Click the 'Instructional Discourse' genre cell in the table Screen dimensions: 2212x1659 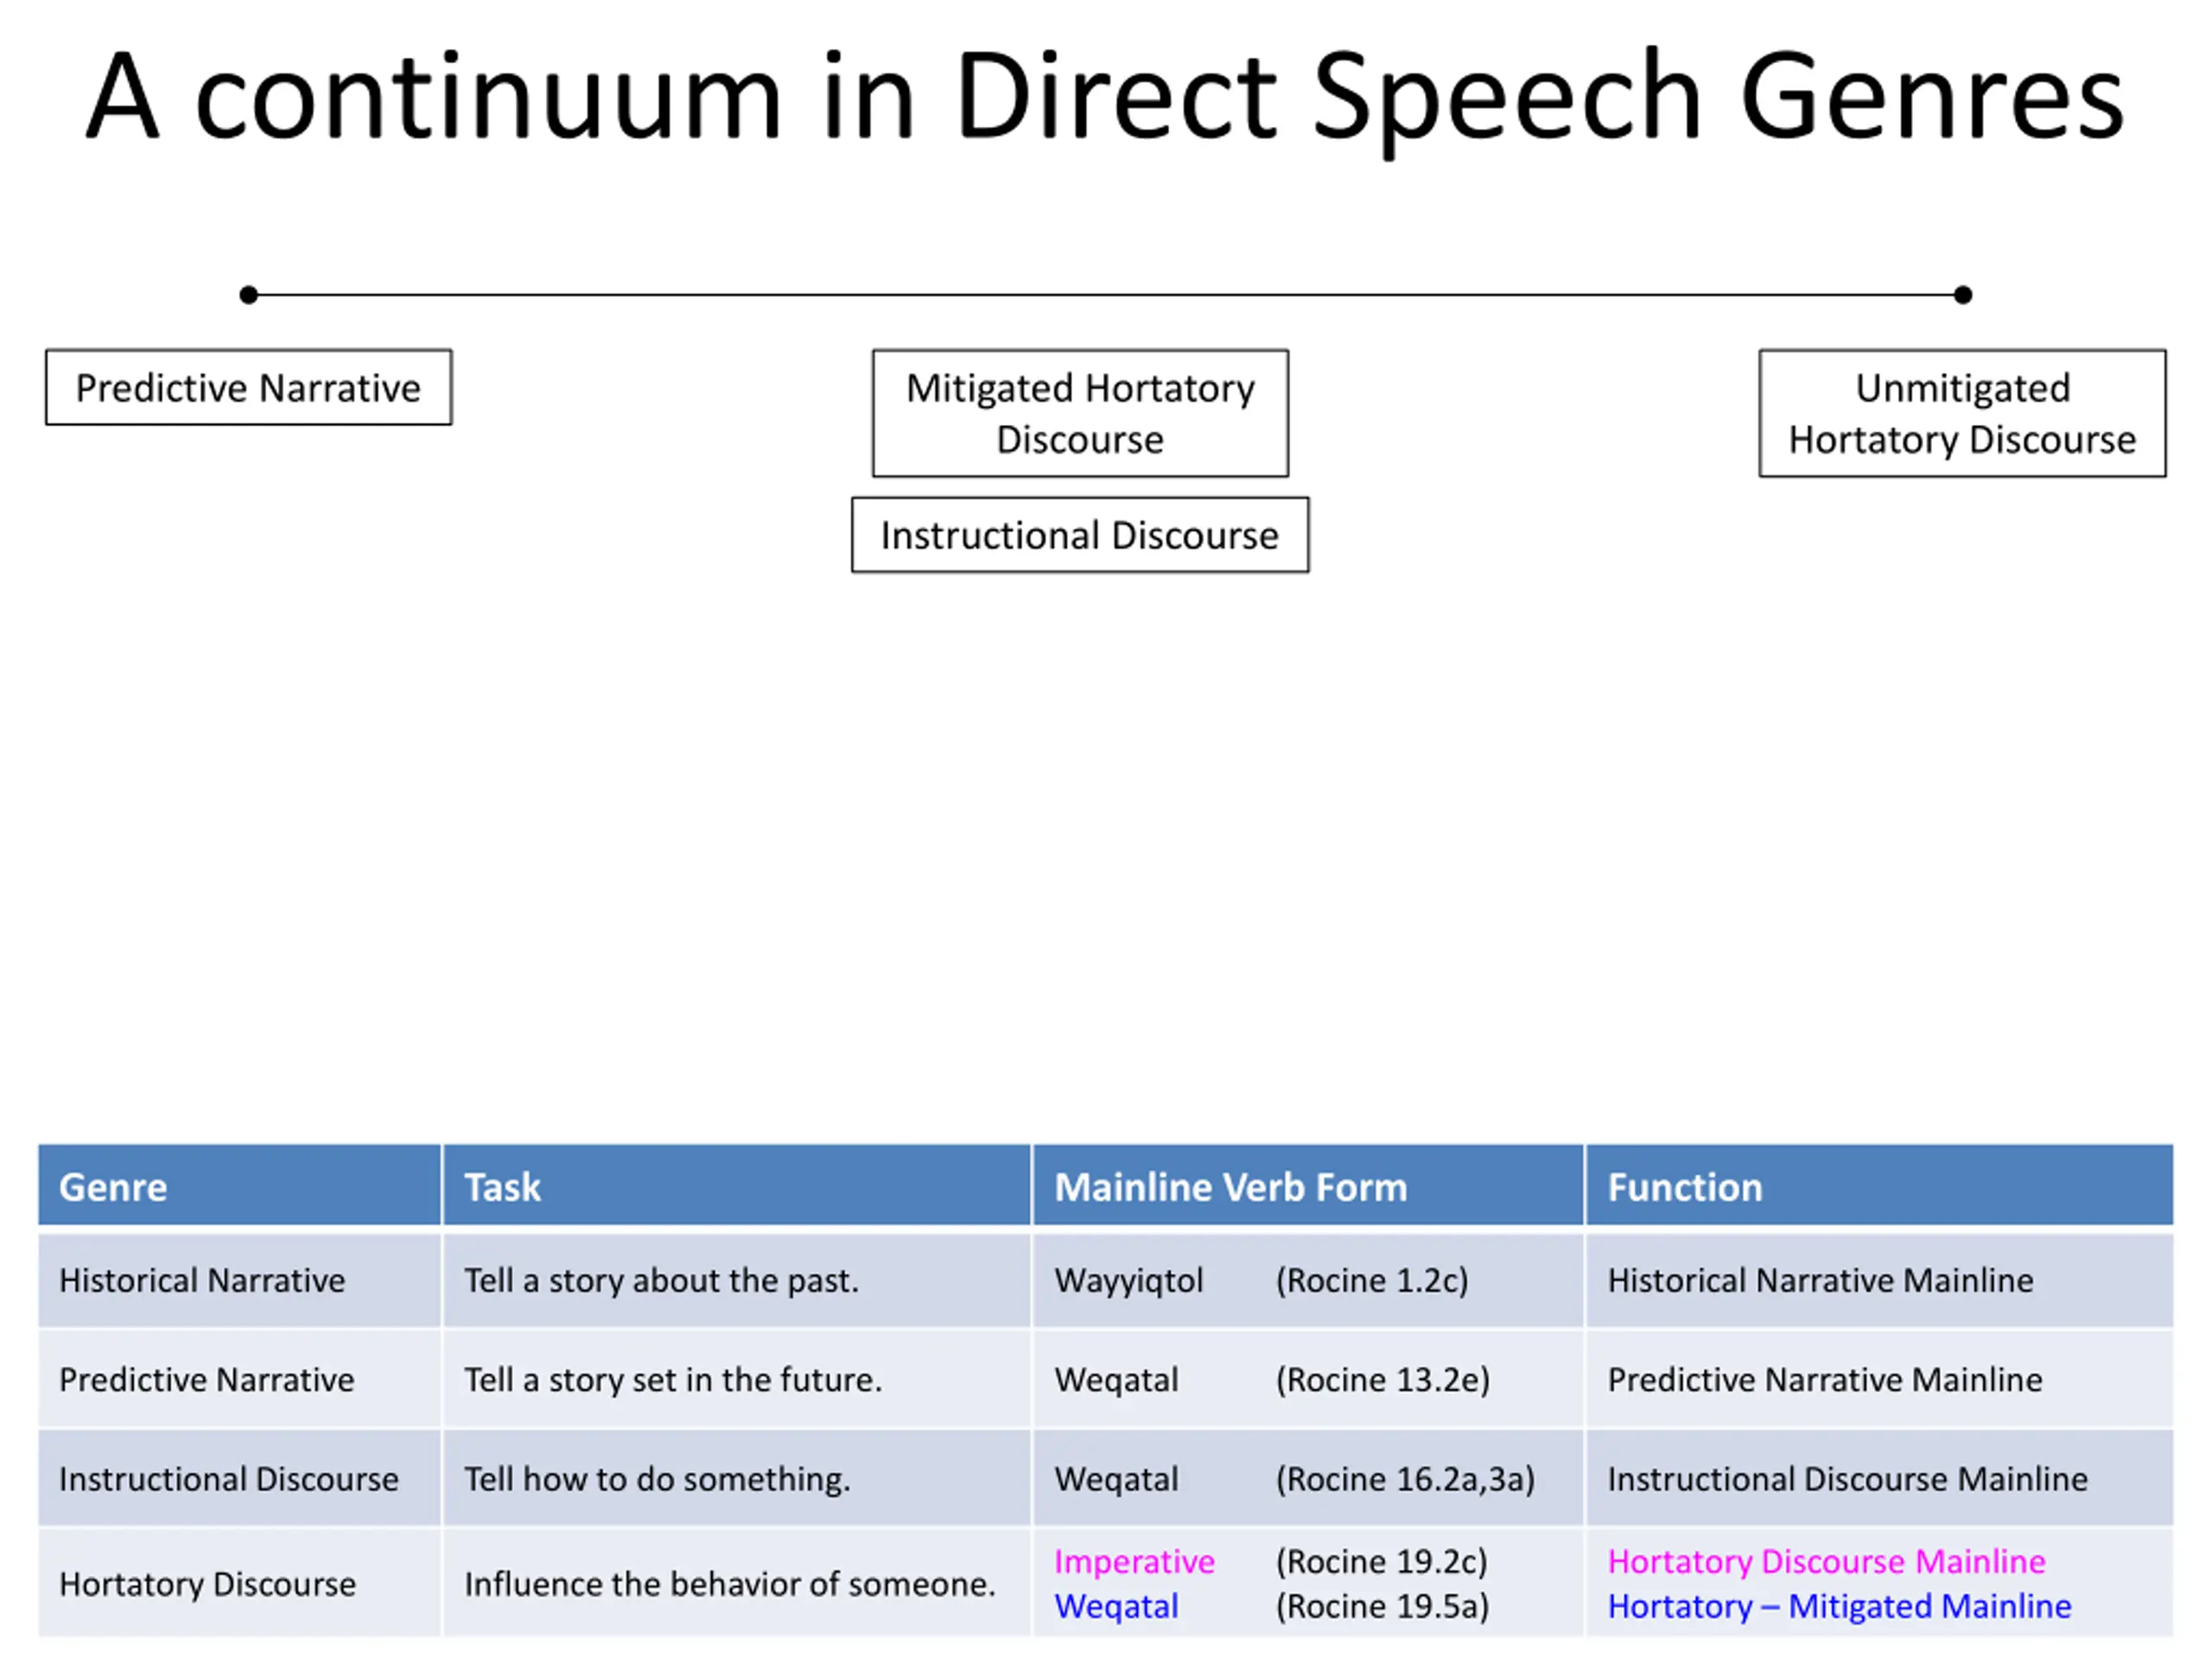coord(240,1478)
